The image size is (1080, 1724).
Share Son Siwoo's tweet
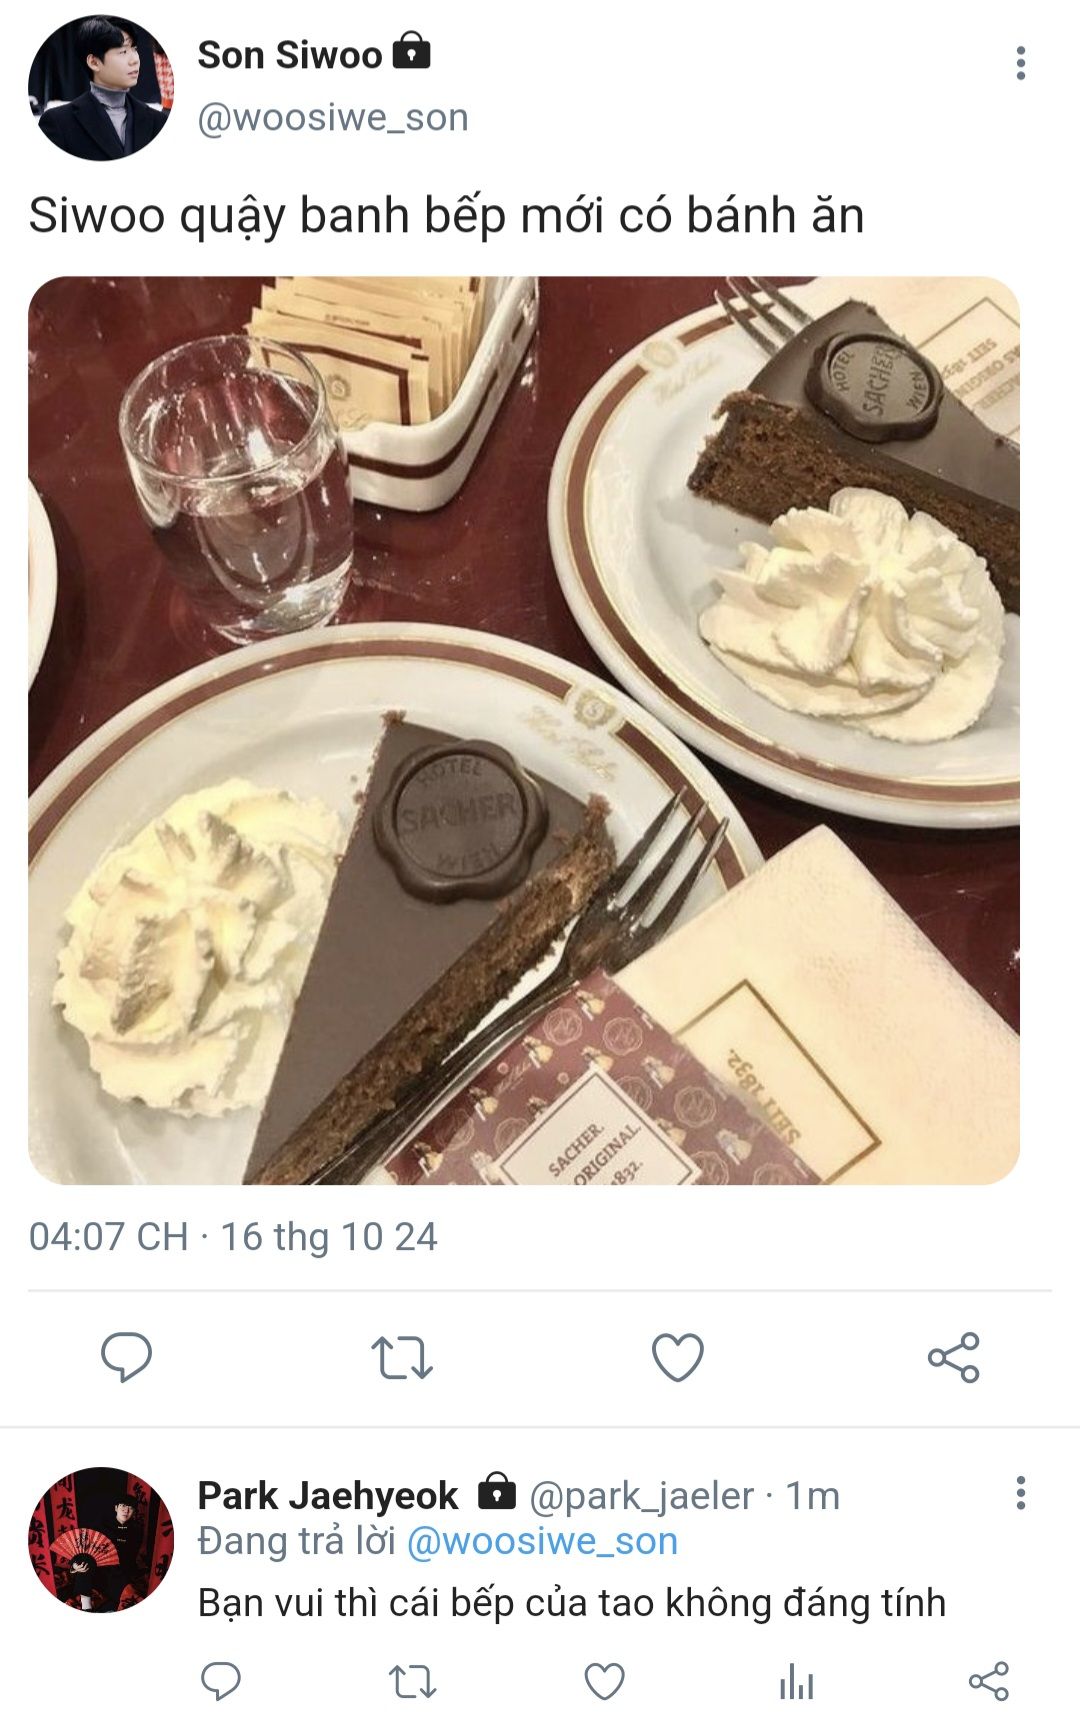tap(954, 1357)
